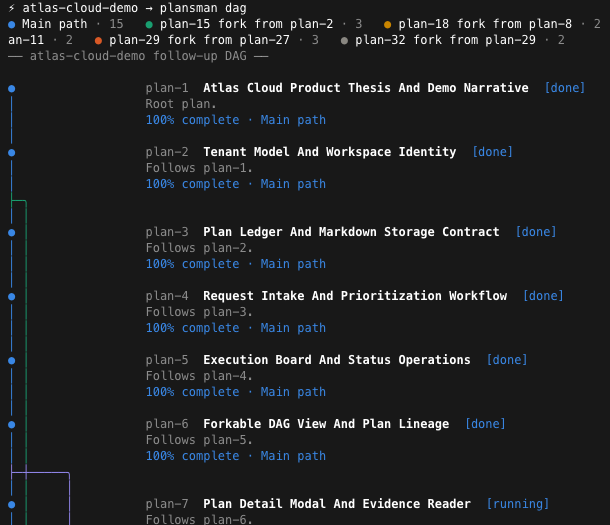Click the [done] status of plan-4
This screenshot has width=610, height=525.
tap(543, 296)
